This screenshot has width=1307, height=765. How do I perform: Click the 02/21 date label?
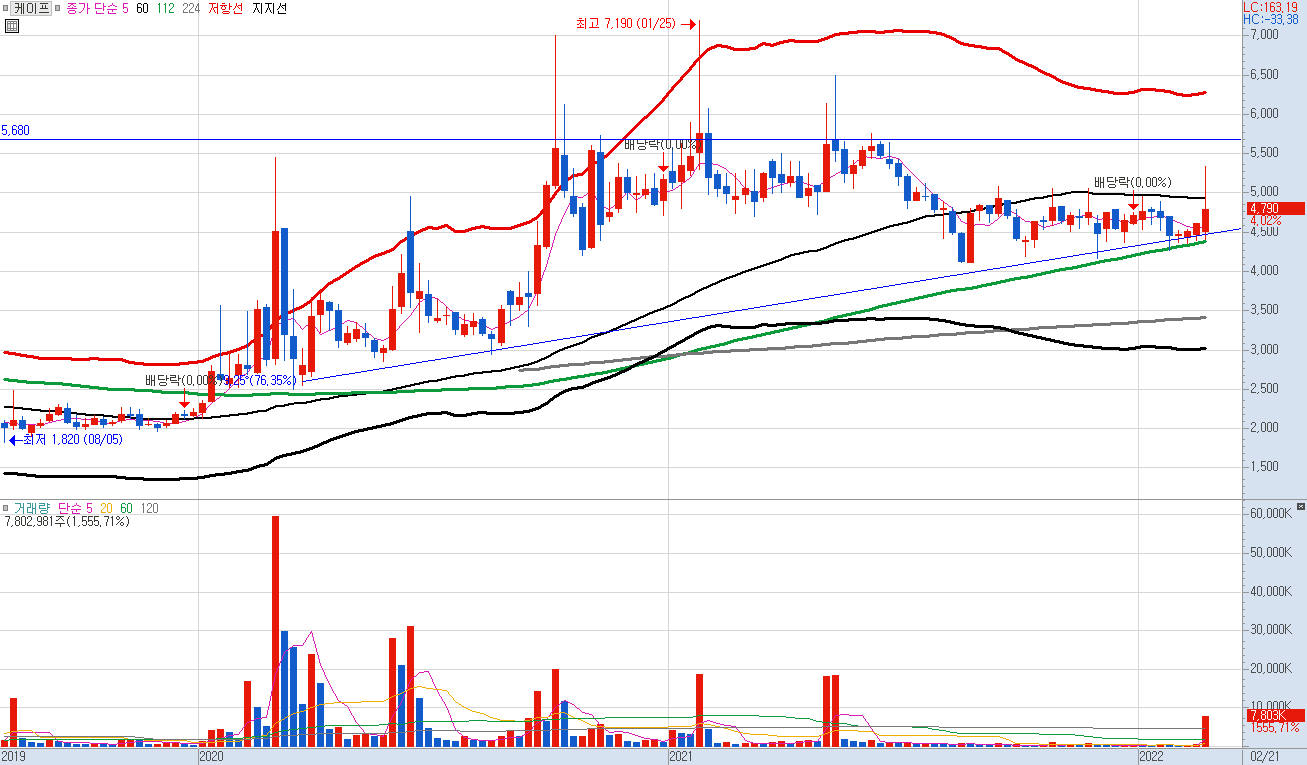point(1265,758)
